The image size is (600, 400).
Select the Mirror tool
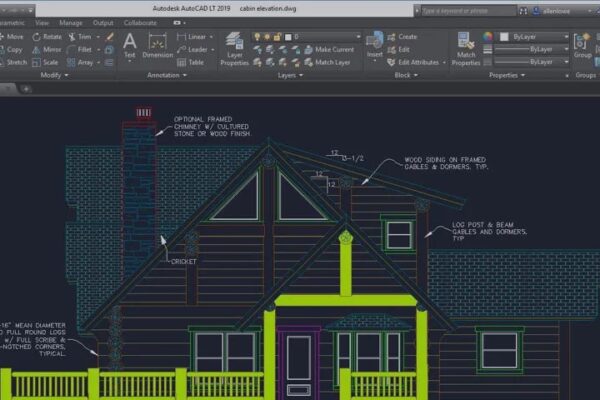pyautogui.click(x=47, y=49)
